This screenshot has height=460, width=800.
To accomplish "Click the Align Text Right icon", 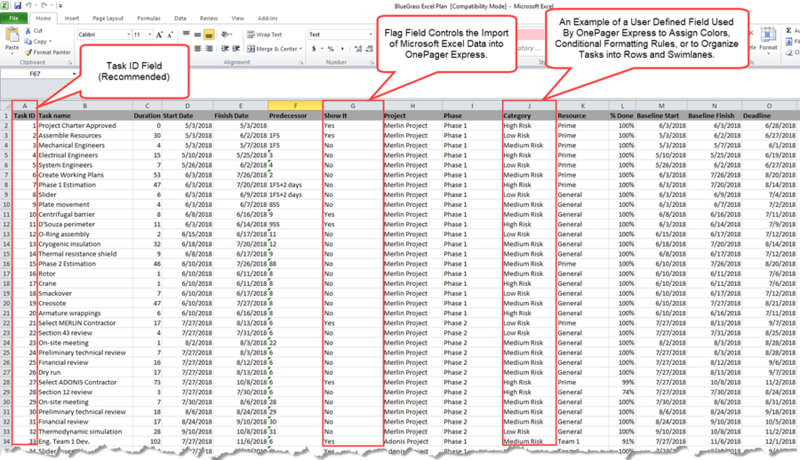I will [209, 48].
